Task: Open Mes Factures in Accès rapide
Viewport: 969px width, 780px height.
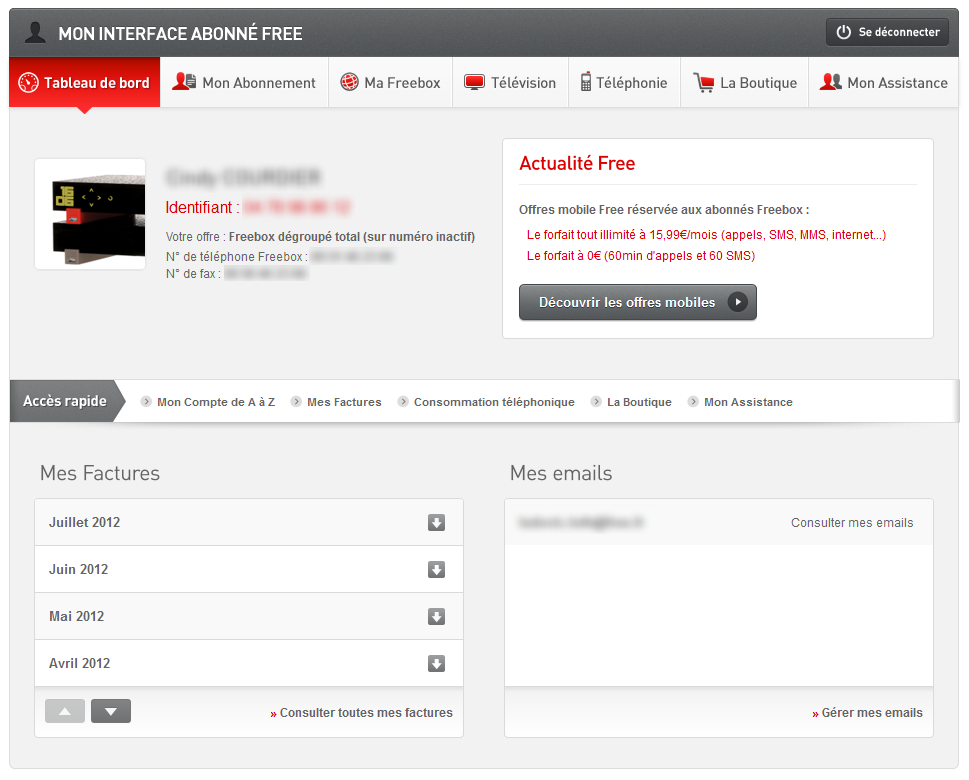Action: tap(344, 402)
